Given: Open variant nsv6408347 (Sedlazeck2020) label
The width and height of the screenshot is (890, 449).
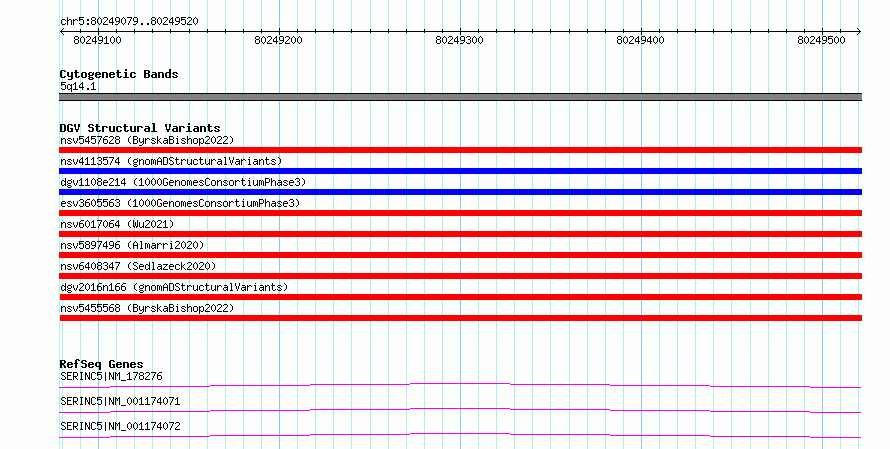Looking at the screenshot, I should pos(138,266).
